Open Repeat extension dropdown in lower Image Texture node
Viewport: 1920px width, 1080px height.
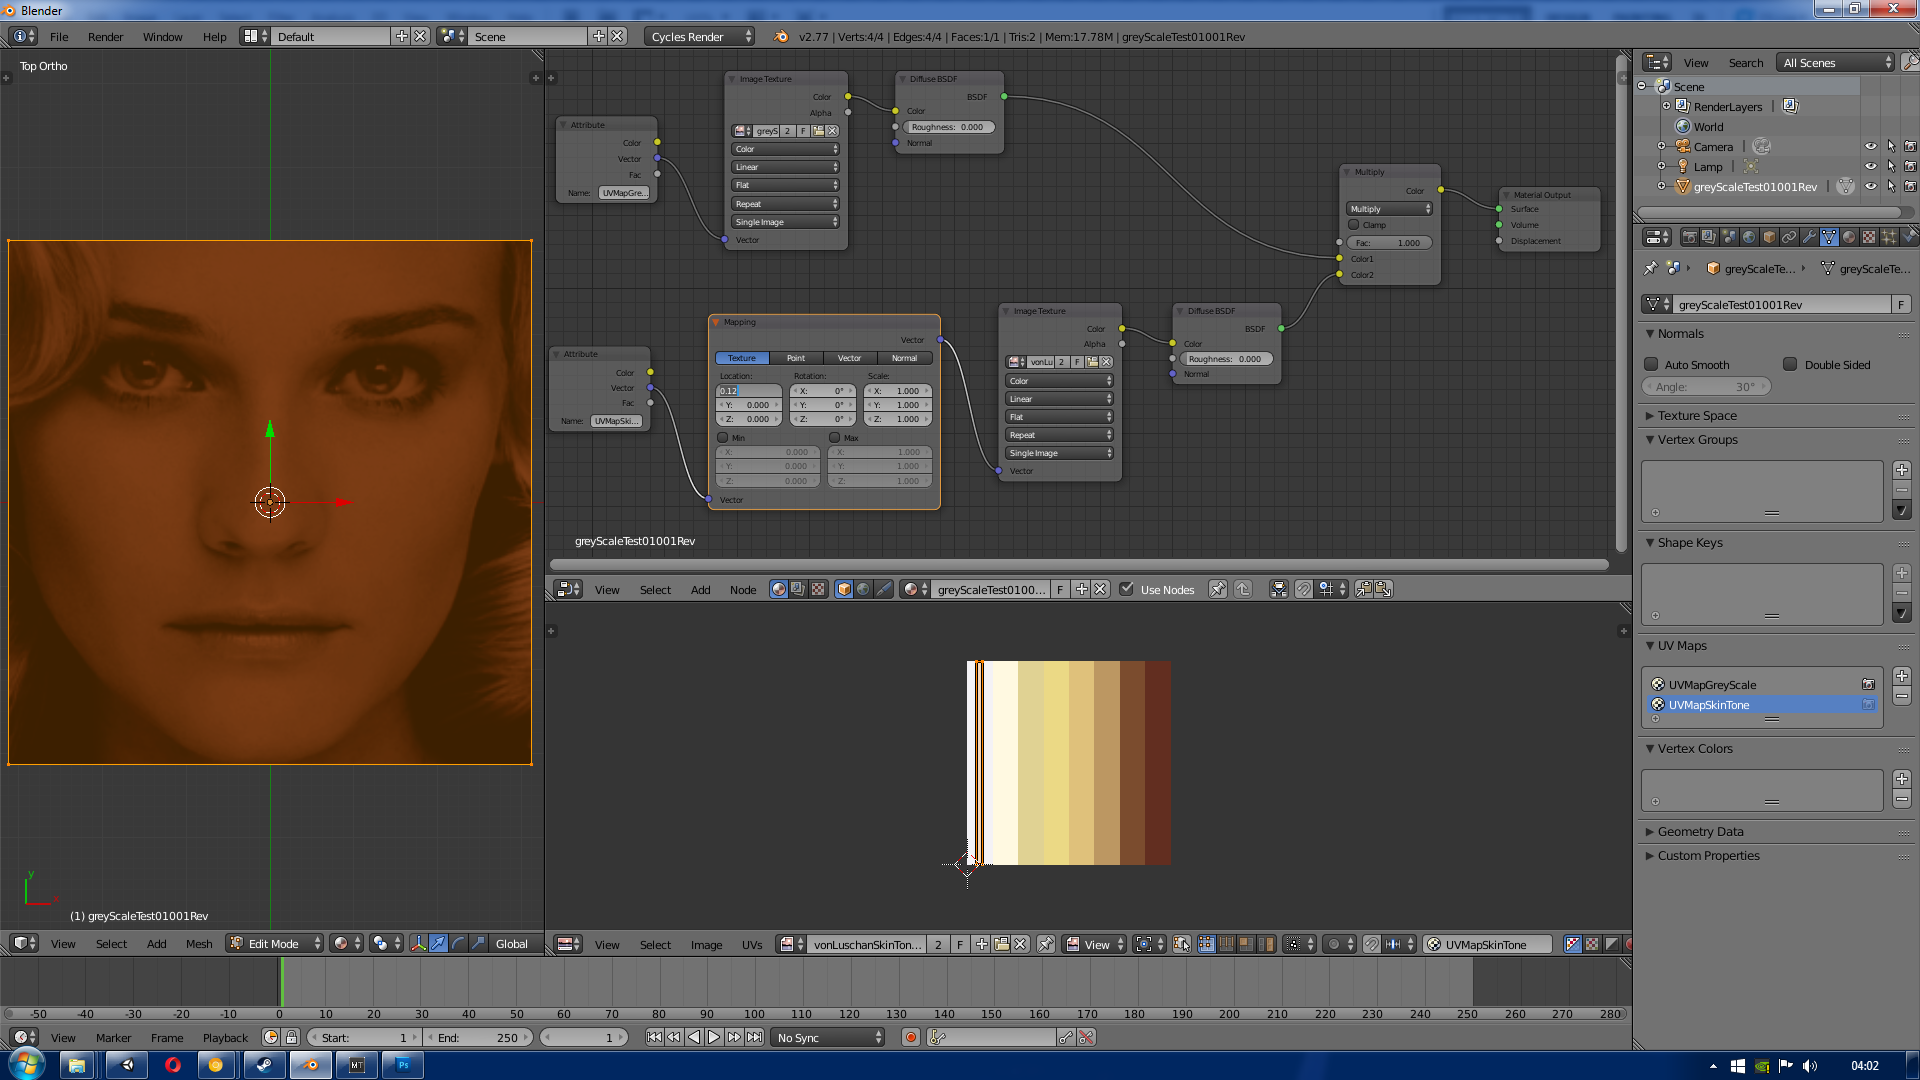tap(1059, 435)
